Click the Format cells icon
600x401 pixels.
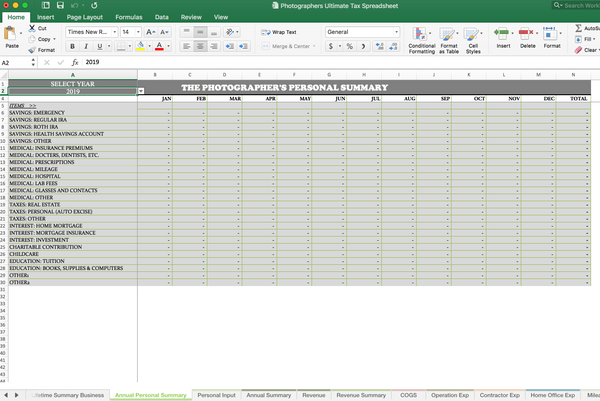click(x=550, y=34)
